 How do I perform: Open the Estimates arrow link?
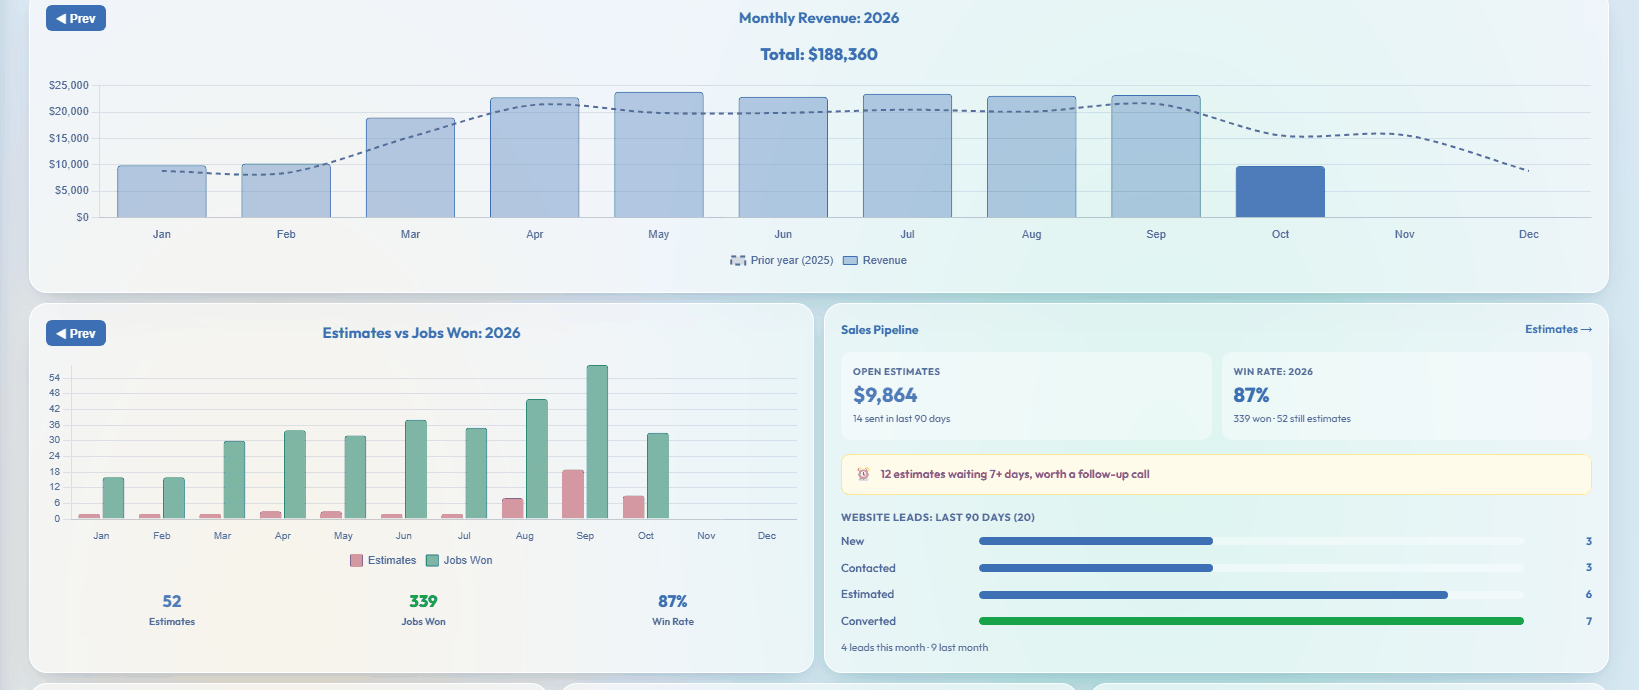click(x=1558, y=329)
